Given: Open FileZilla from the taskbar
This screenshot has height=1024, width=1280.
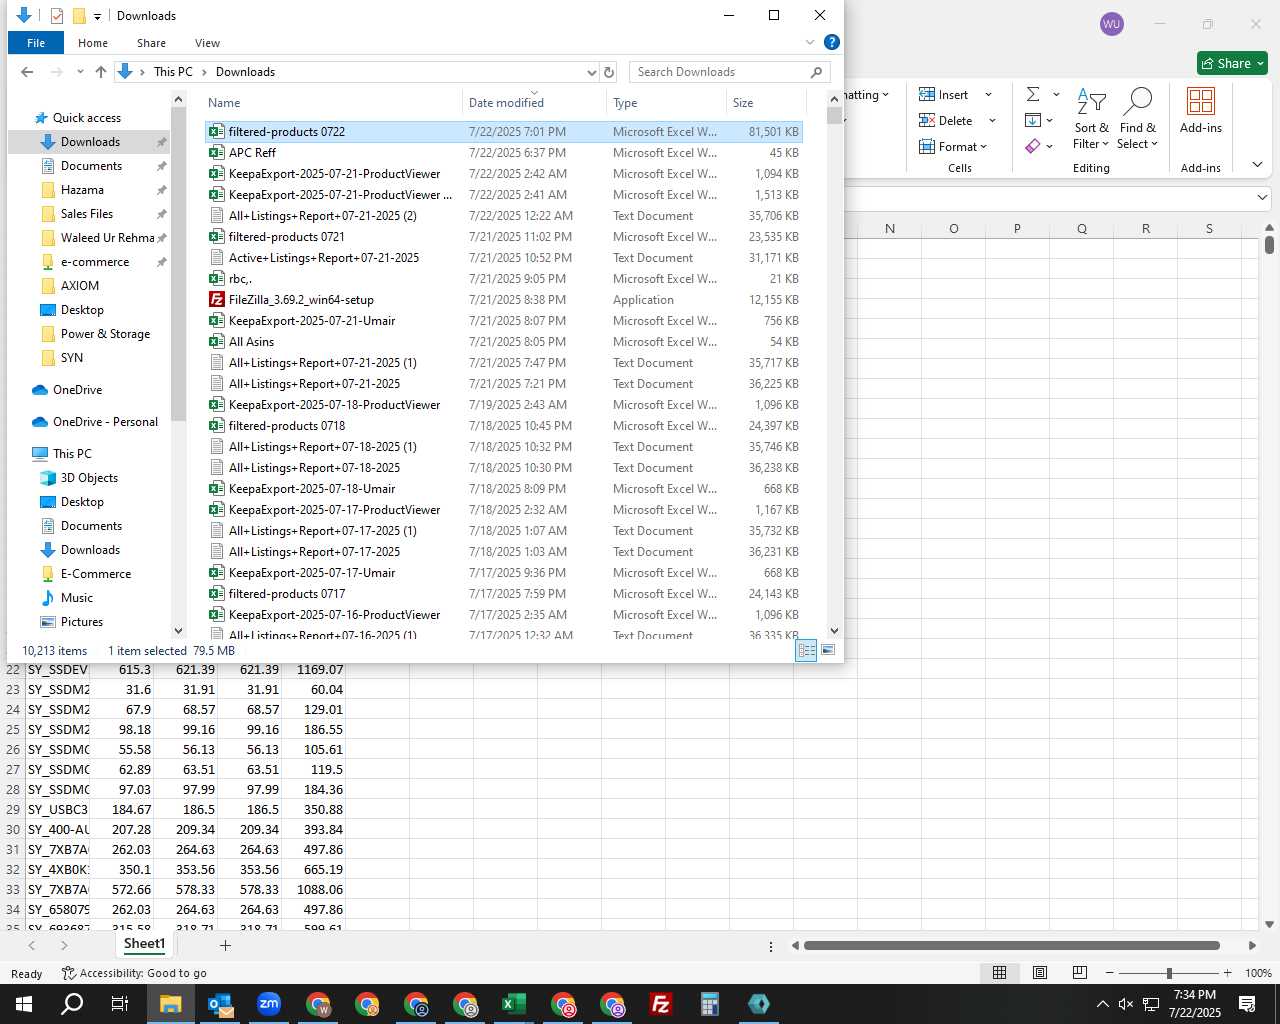Looking at the screenshot, I should [x=660, y=1004].
